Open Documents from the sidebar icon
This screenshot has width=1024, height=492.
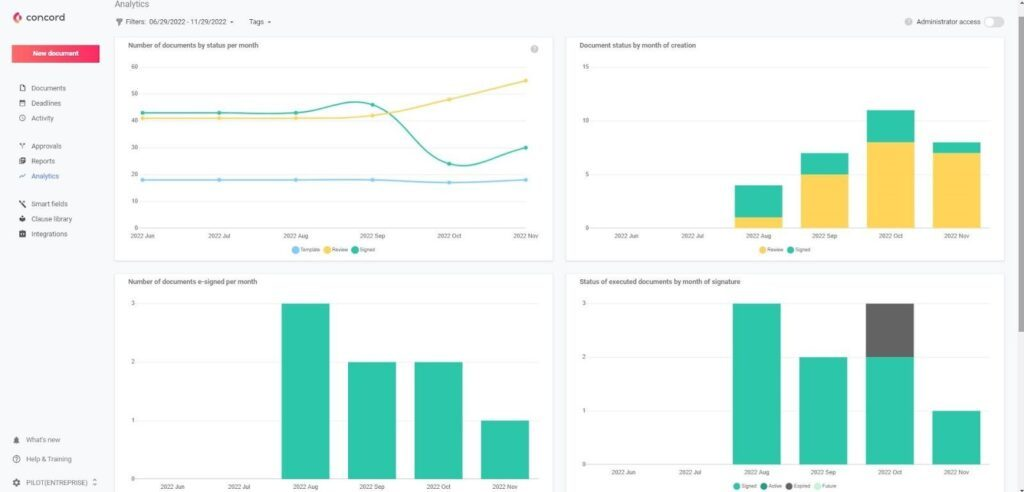(22, 88)
